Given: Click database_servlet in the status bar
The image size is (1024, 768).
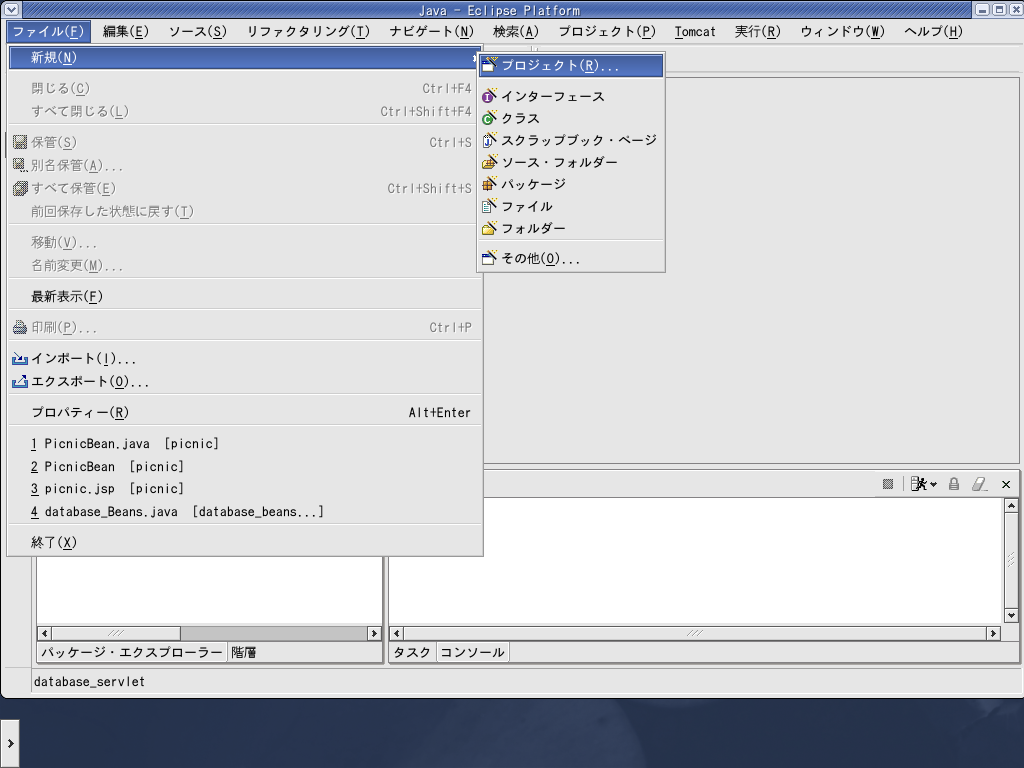Looking at the screenshot, I should pos(89,682).
